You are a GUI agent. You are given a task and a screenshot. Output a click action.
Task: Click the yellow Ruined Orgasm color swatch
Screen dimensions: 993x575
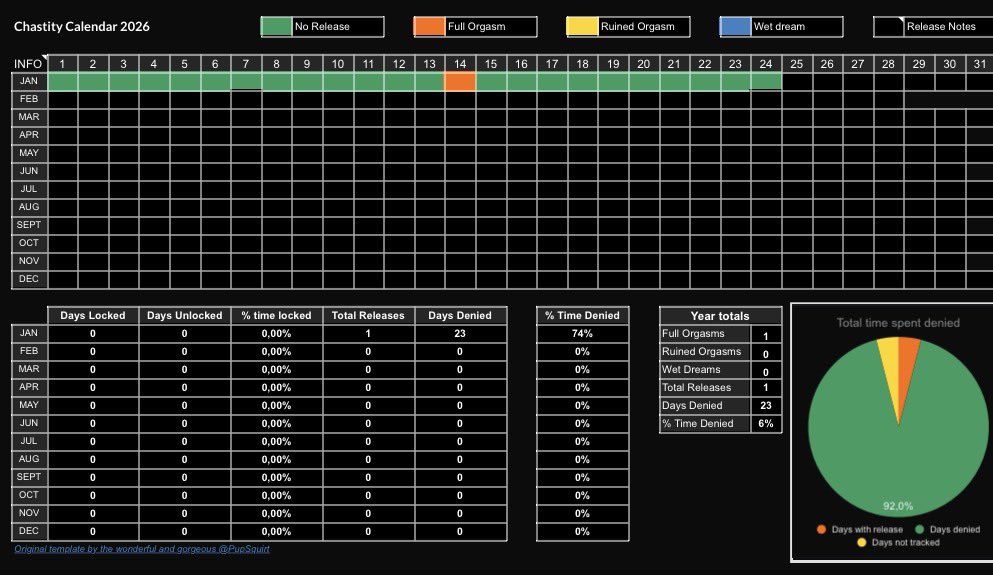[582, 27]
